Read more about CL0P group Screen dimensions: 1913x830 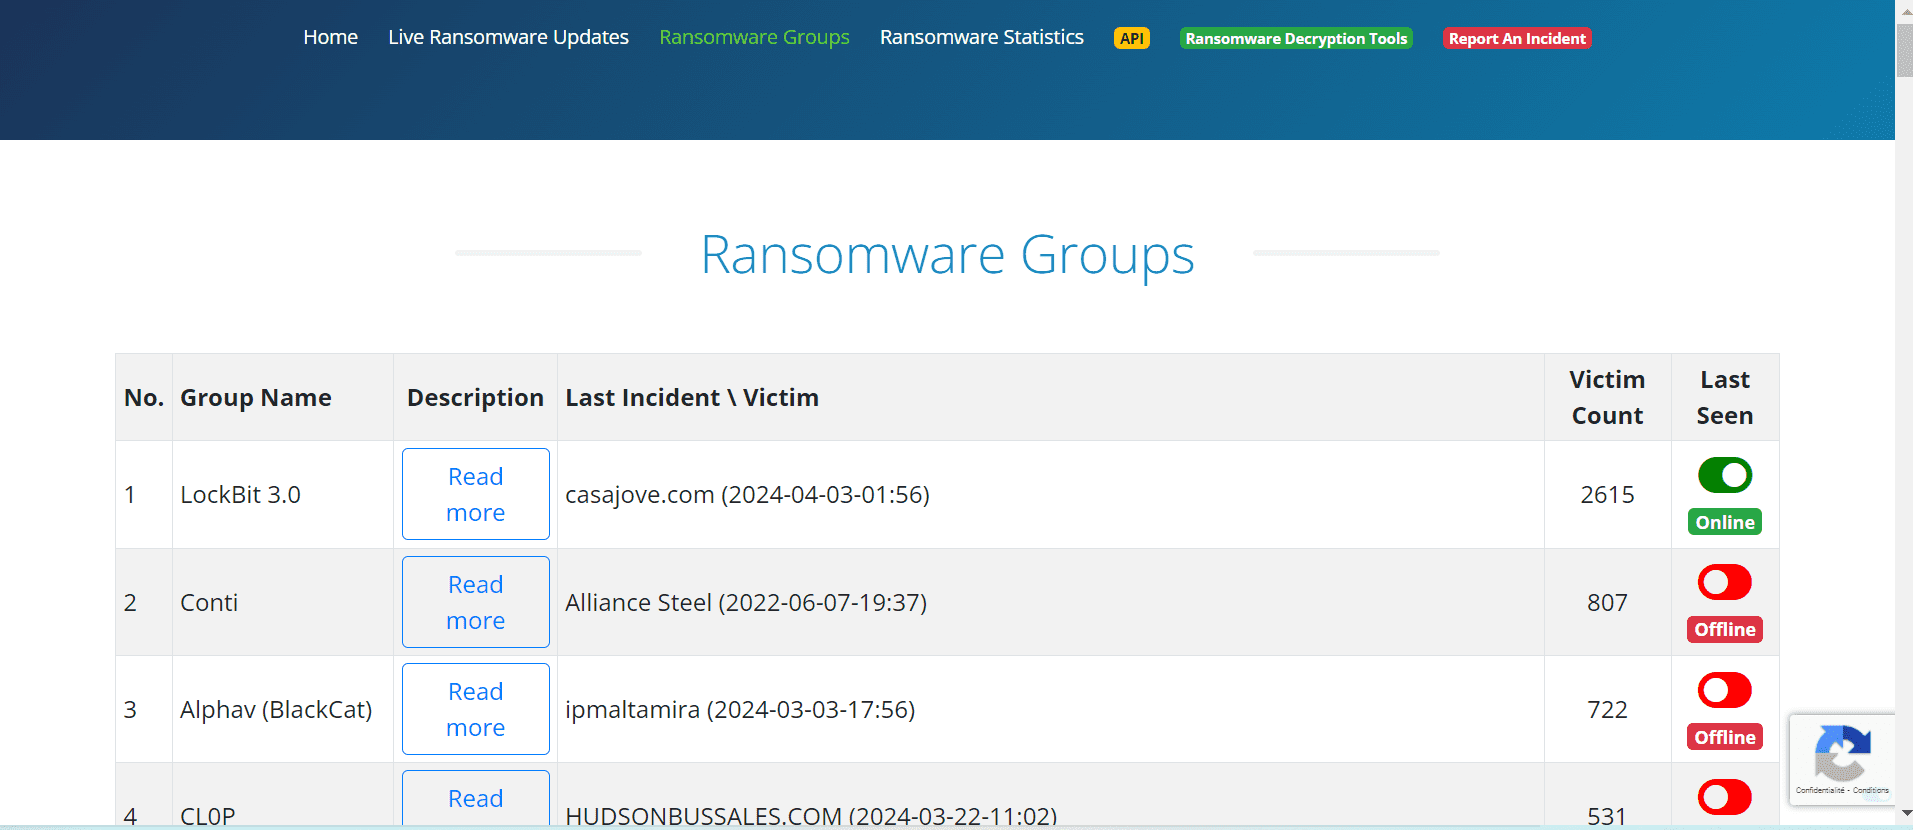[x=476, y=798]
